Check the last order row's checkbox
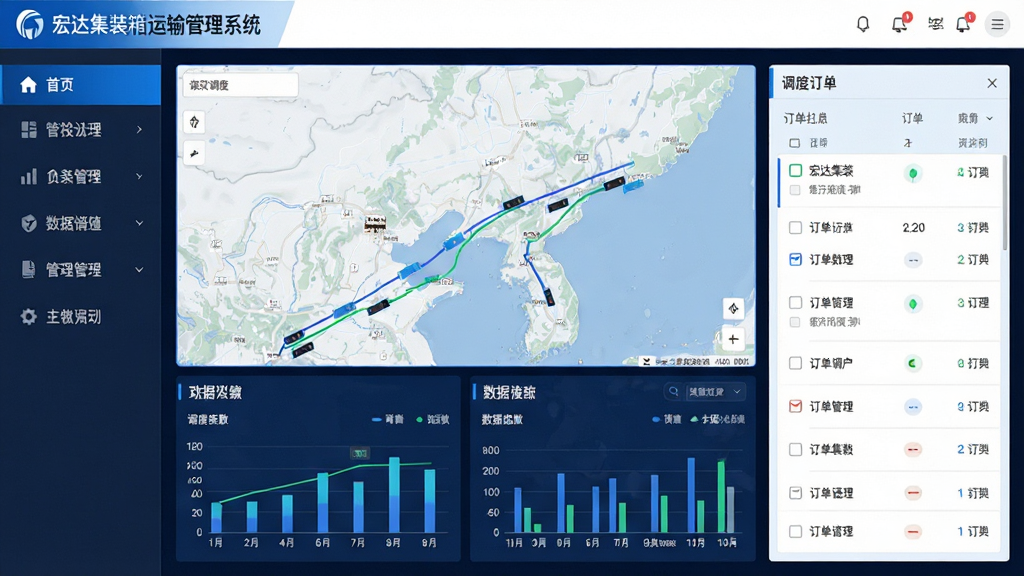The width and height of the screenshot is (1024, 576). pyautogui.click(x=795, y=532)
